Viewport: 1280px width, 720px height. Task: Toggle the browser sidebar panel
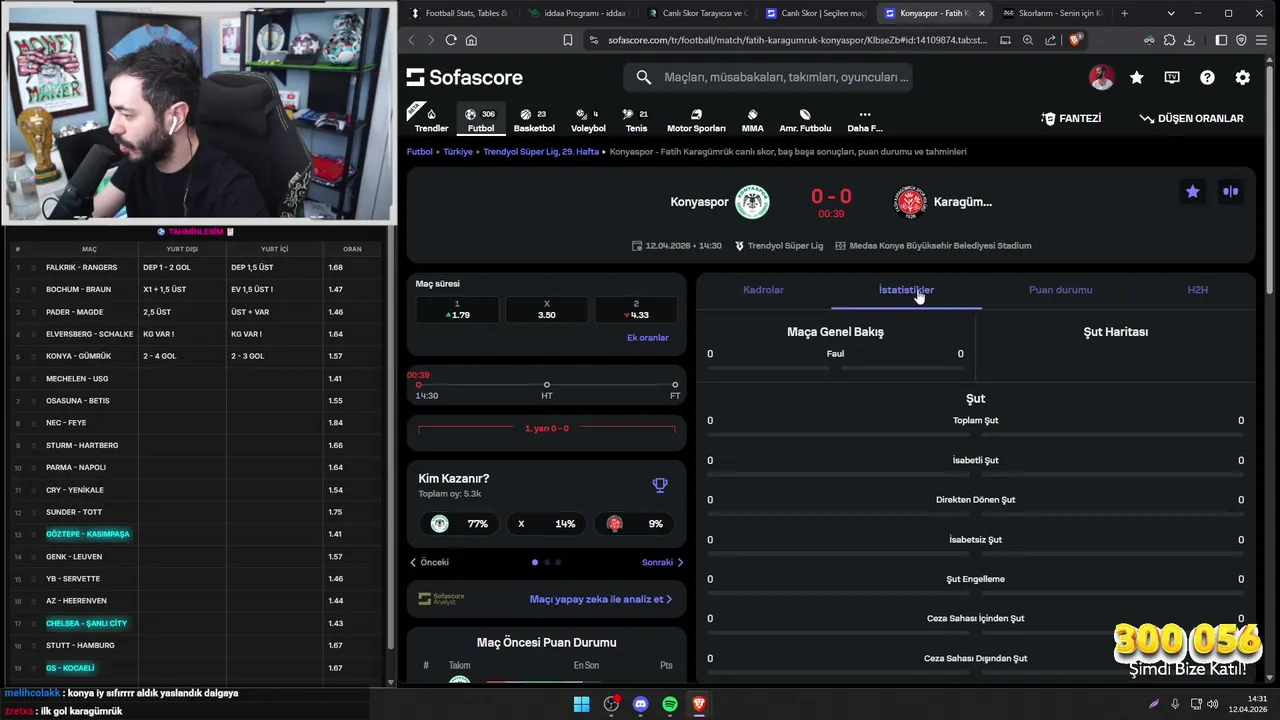coord(1221,40)
